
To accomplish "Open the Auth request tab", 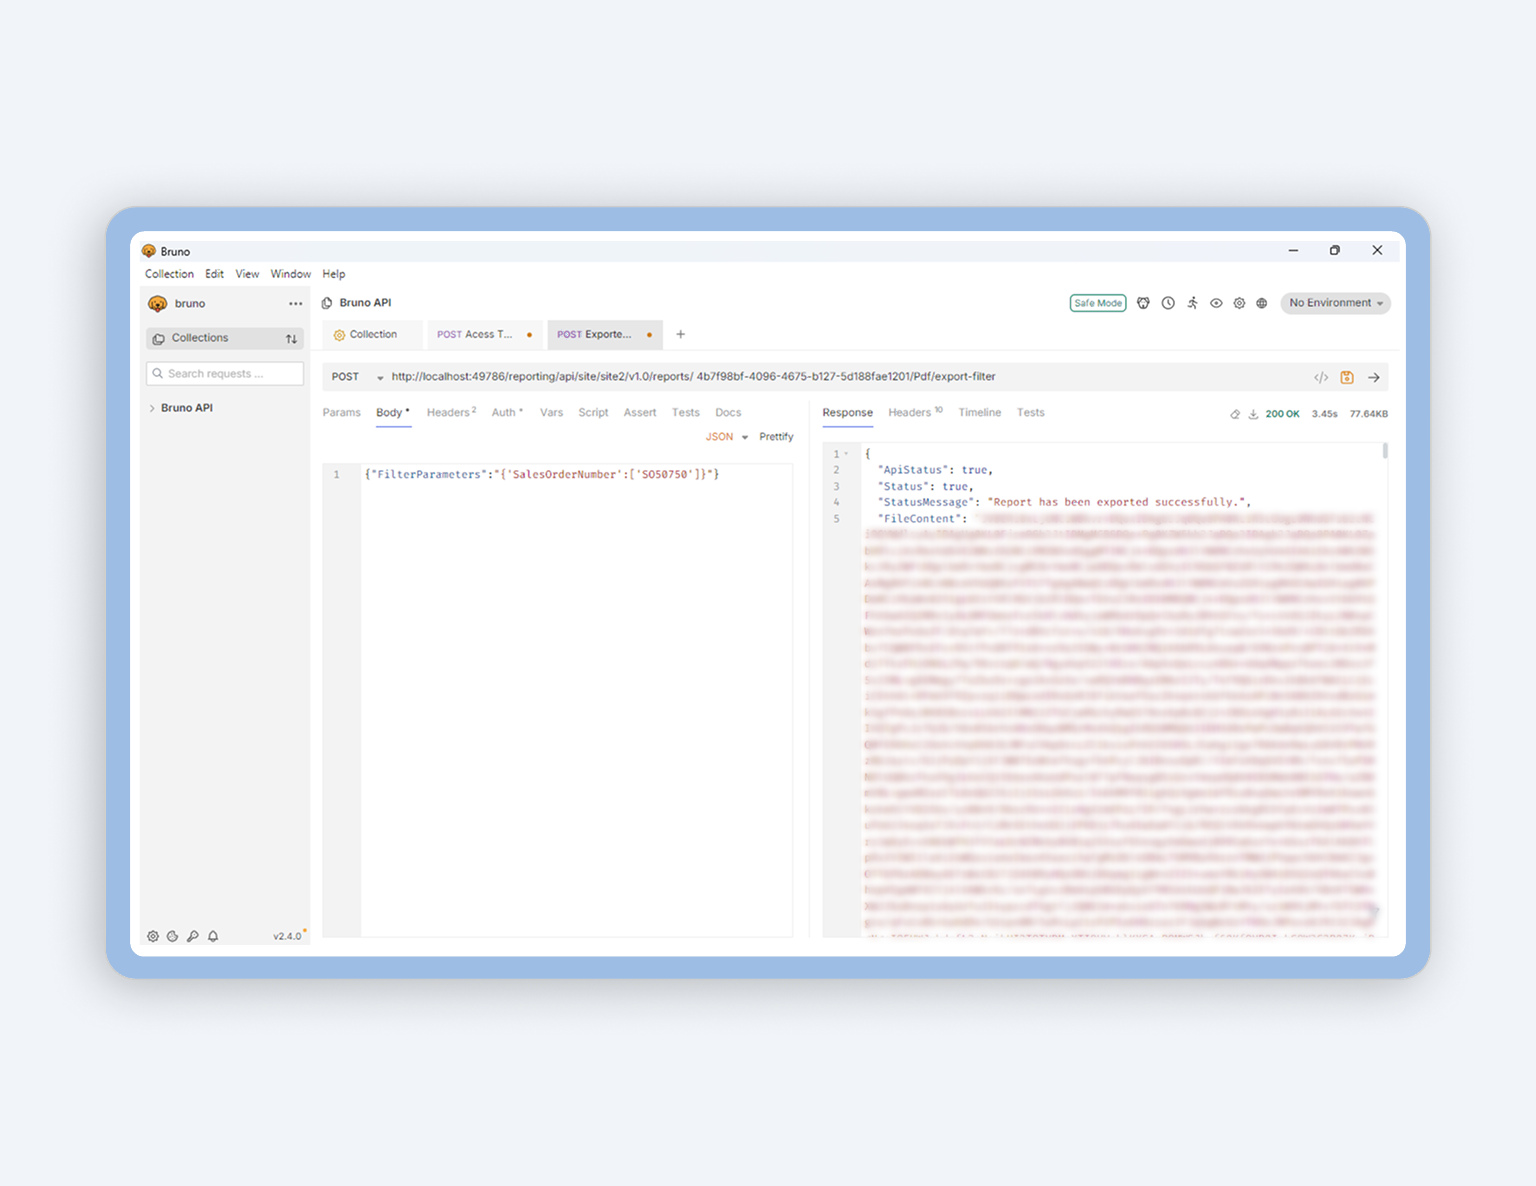I will tap(507, 413).
